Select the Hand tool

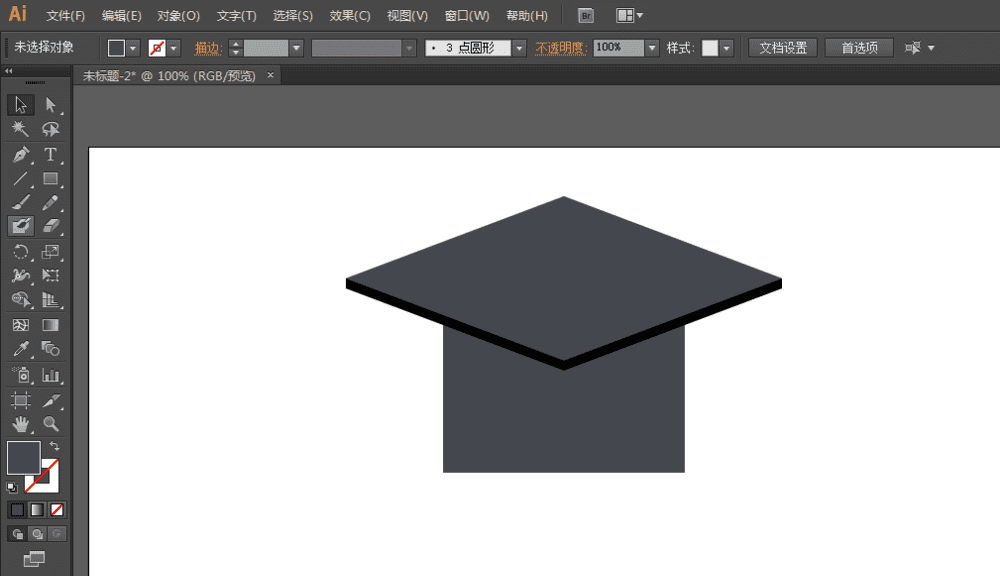click(20, 424)
